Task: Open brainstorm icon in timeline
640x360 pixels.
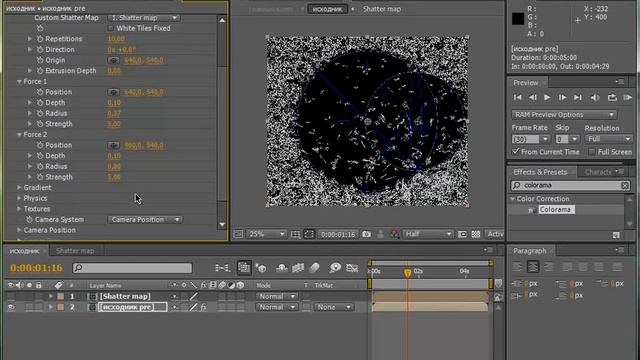Action: 335,268
